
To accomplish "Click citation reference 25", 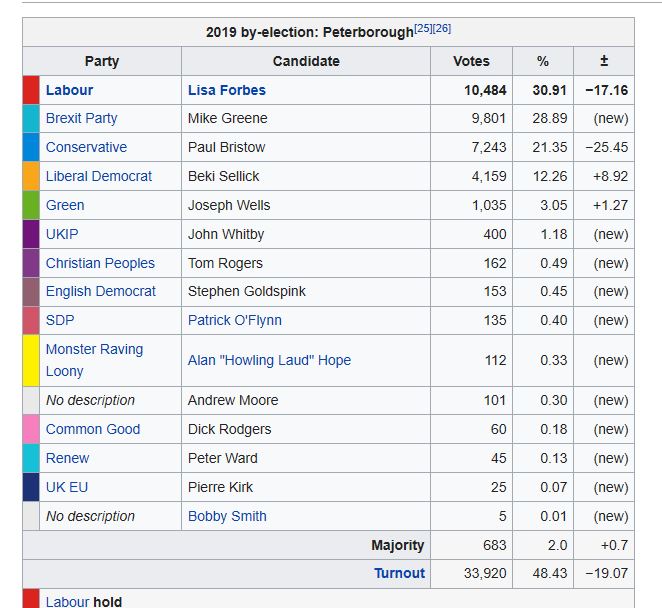I will (423, 29).
